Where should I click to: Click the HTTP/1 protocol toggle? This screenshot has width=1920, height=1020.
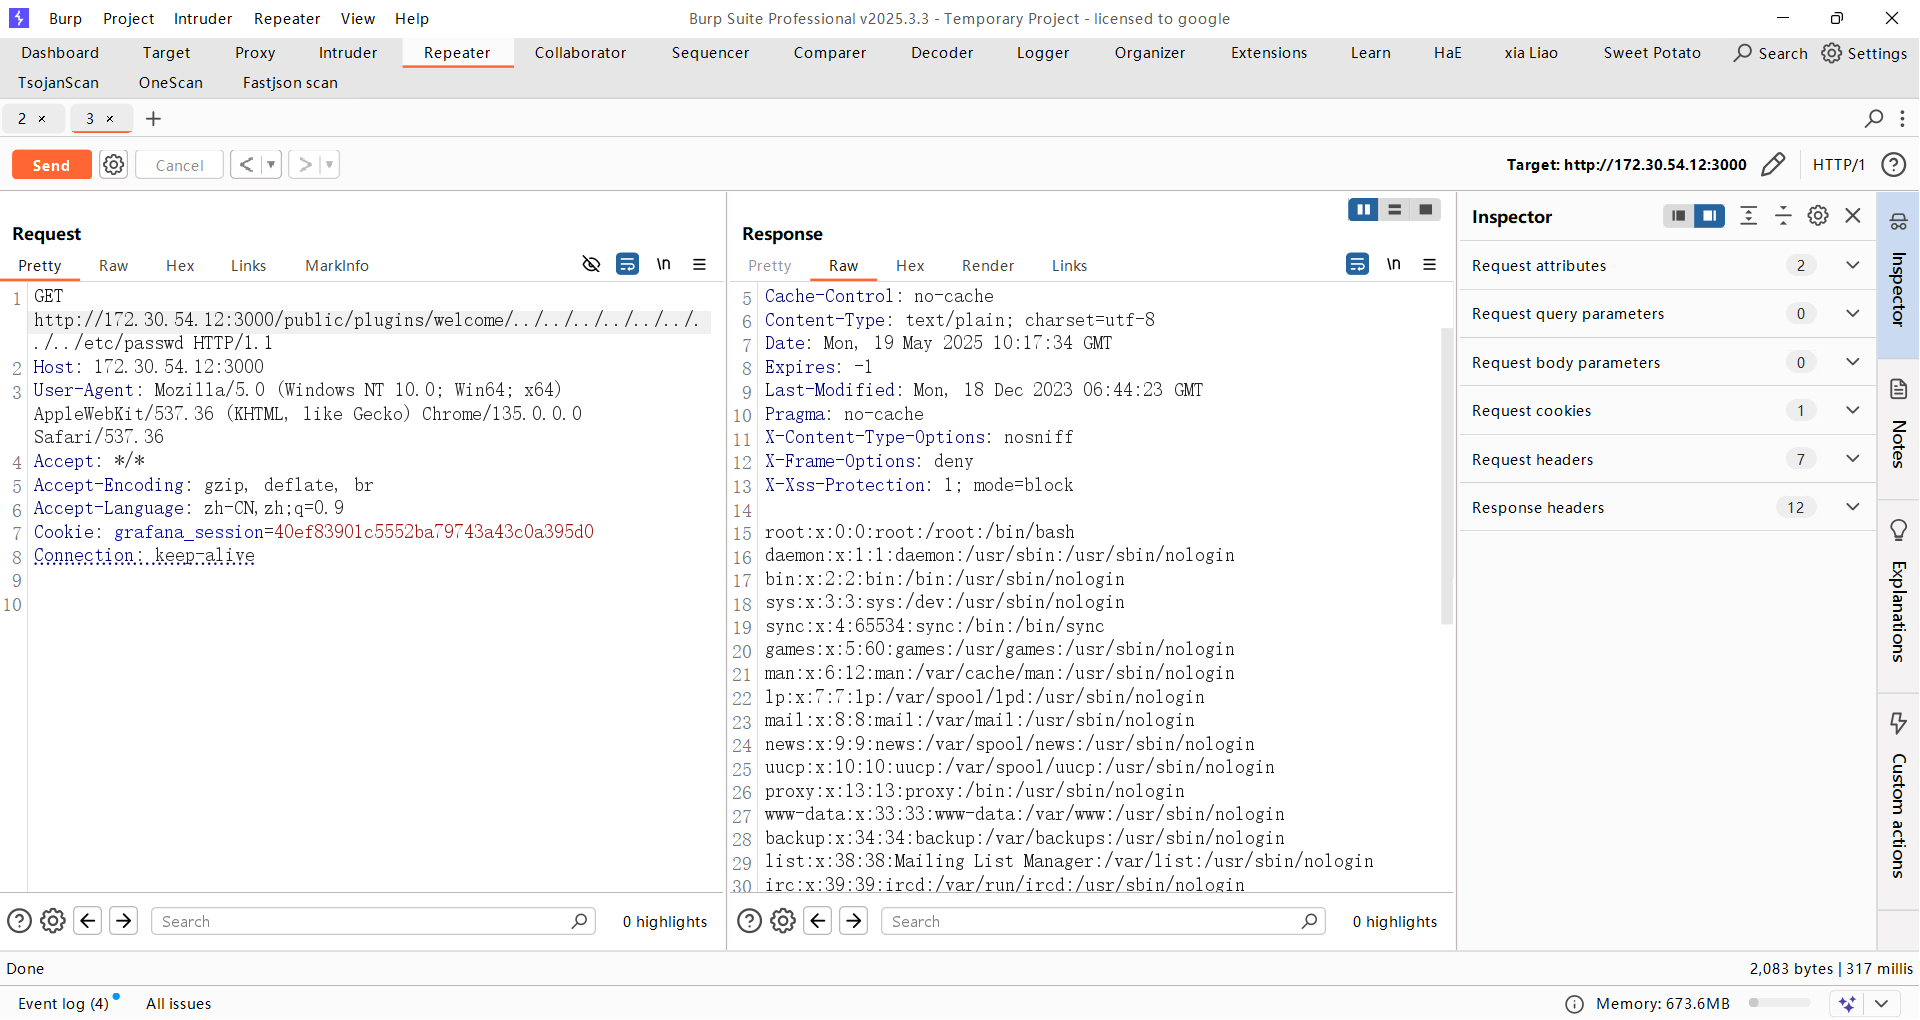(x=1838, y=164)
